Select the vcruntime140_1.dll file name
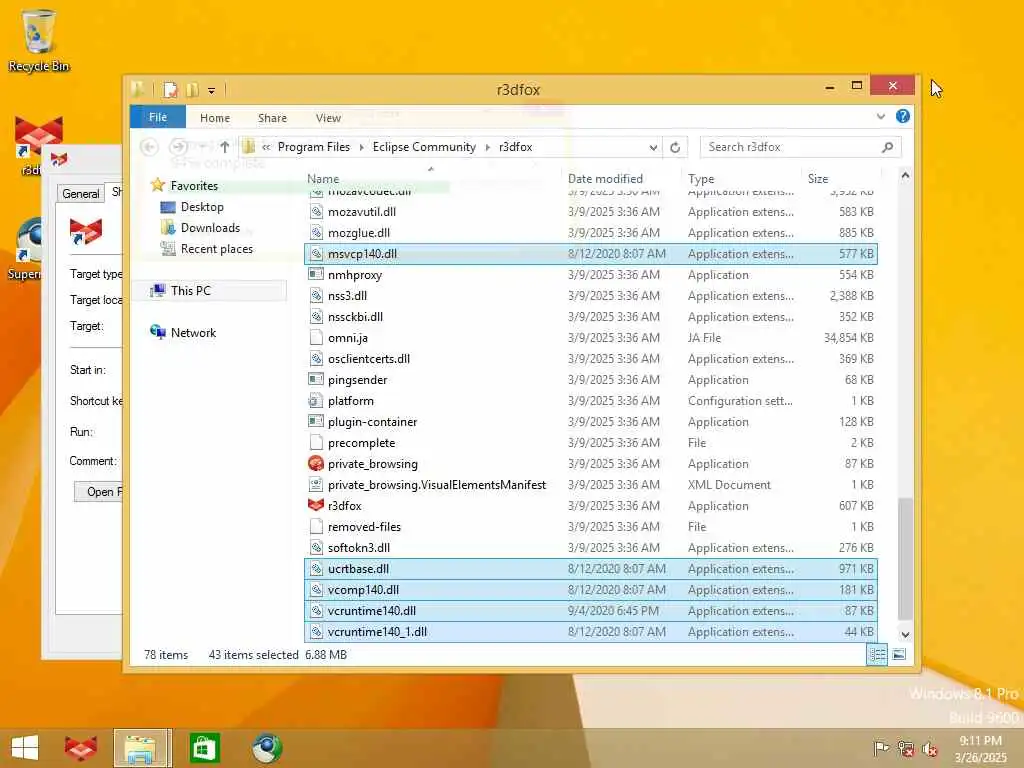Viewport: 1024px width, 768px height. tap(377, 632)
